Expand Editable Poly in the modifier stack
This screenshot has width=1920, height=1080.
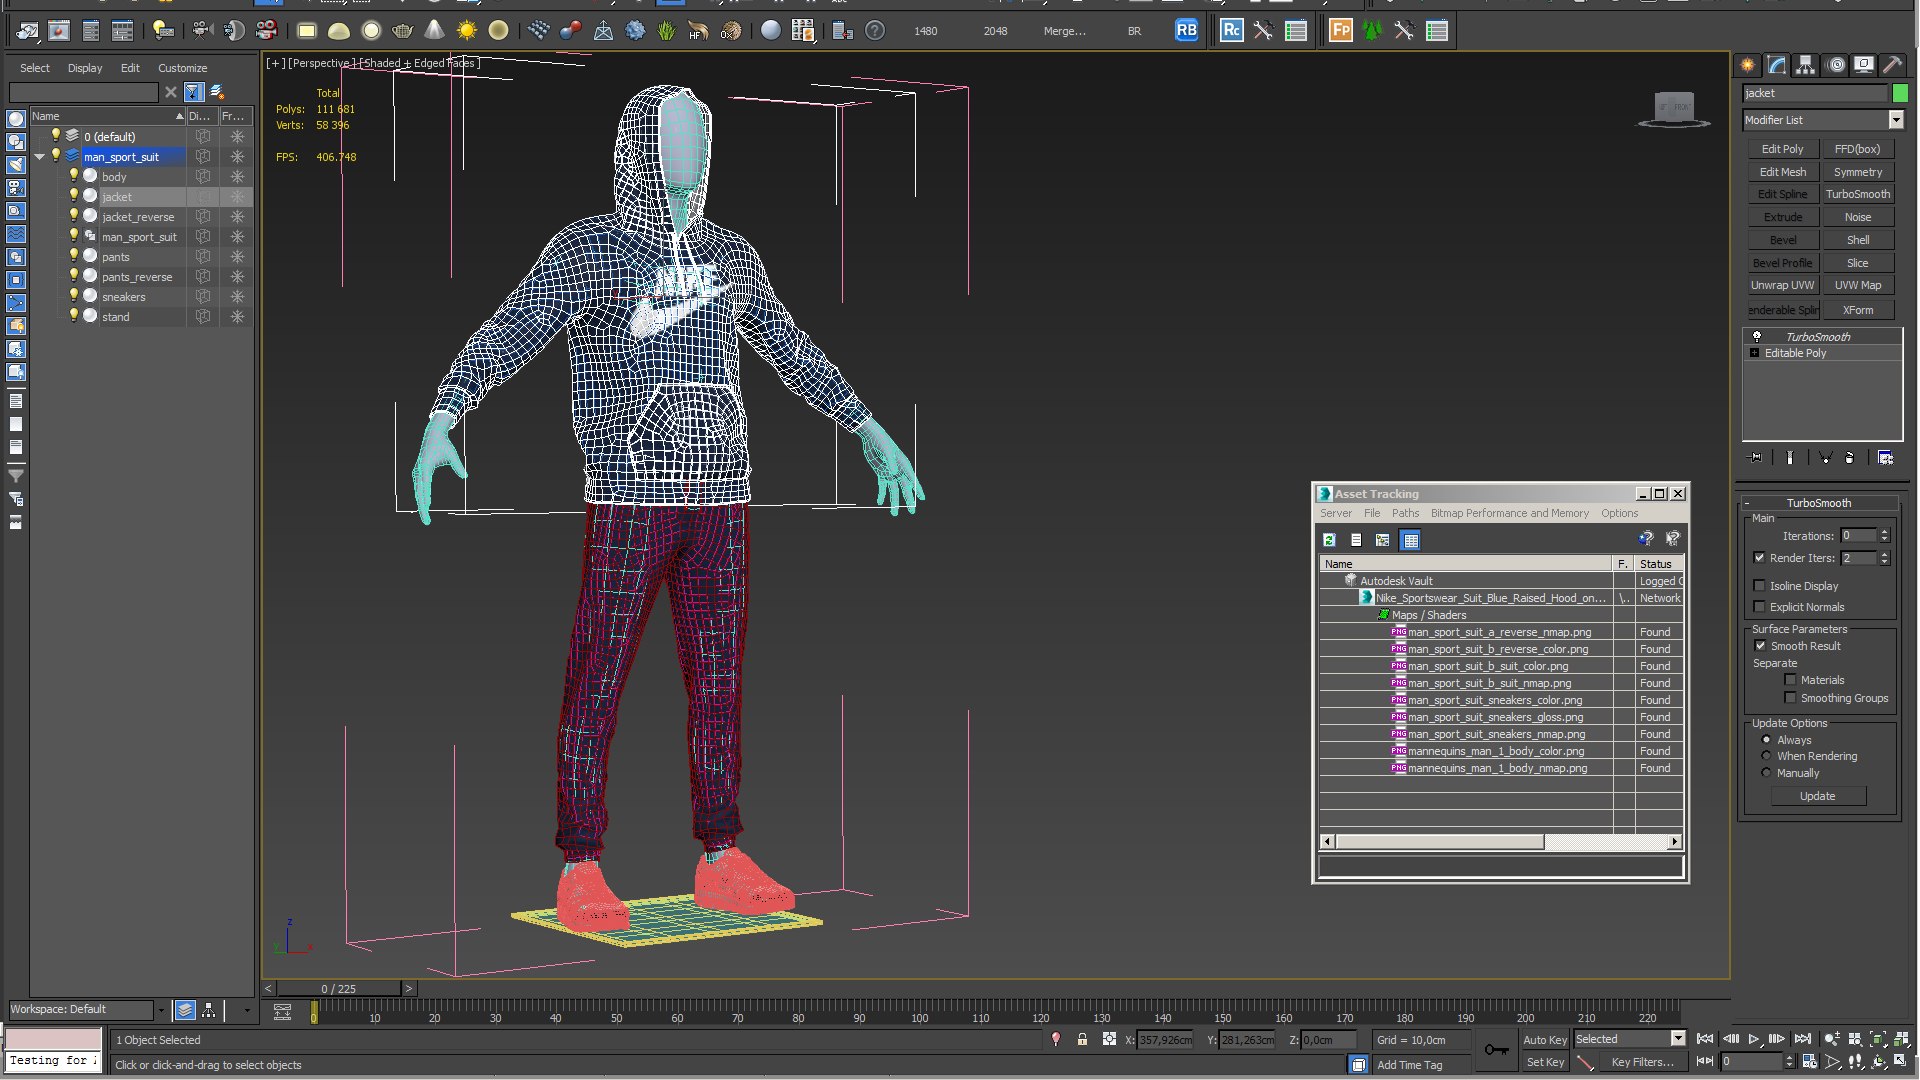[x=1754, y=353]
